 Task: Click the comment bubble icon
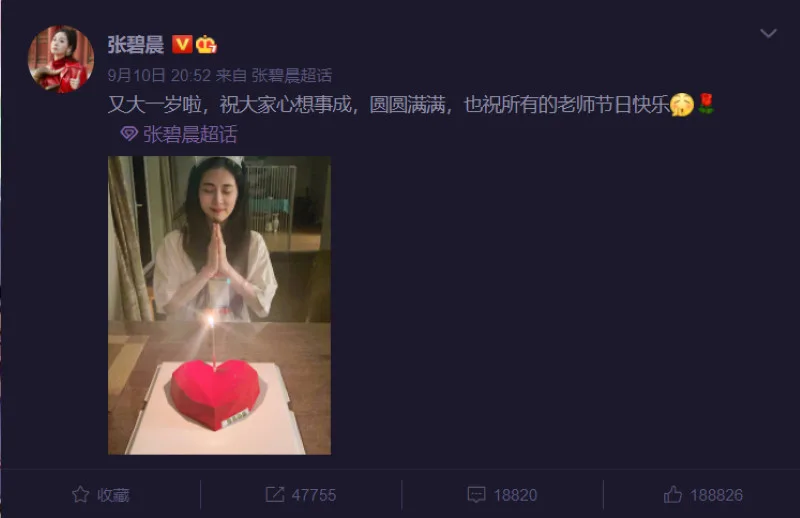(x=476, y=495)
